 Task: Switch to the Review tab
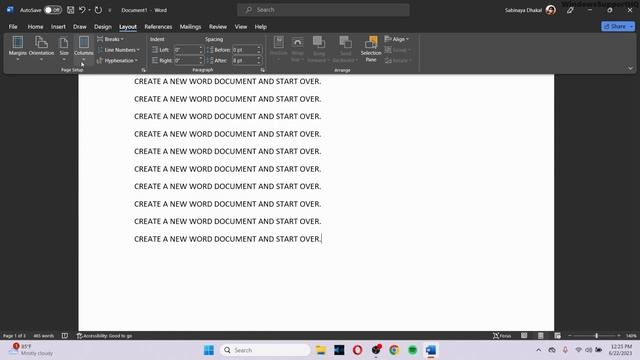coord(218,27)
